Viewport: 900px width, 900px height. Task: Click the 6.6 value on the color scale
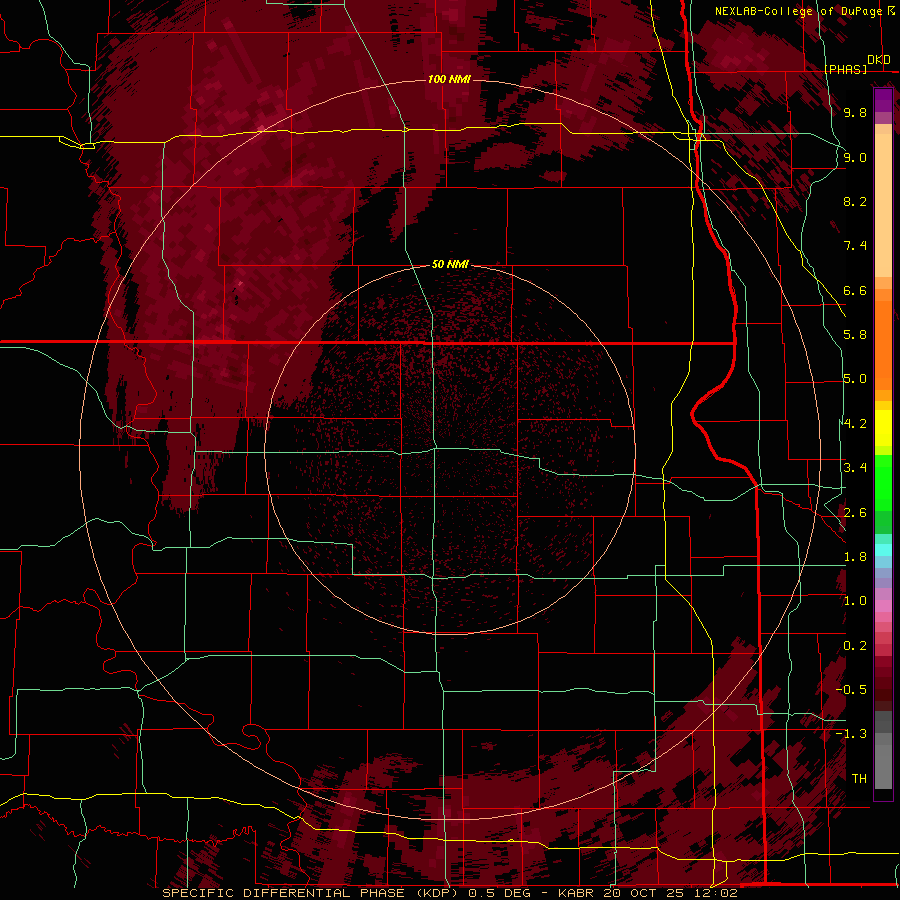(x=855, y=290)
